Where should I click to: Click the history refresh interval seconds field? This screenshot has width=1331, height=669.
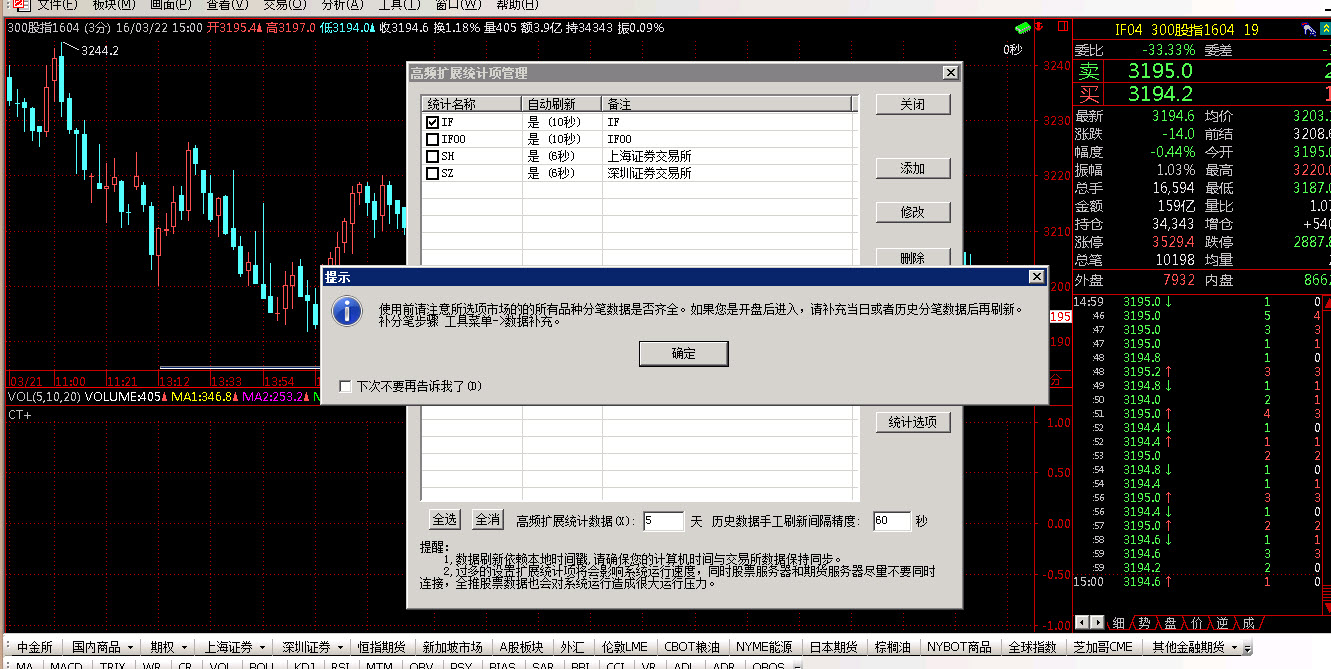click(890, 521)
